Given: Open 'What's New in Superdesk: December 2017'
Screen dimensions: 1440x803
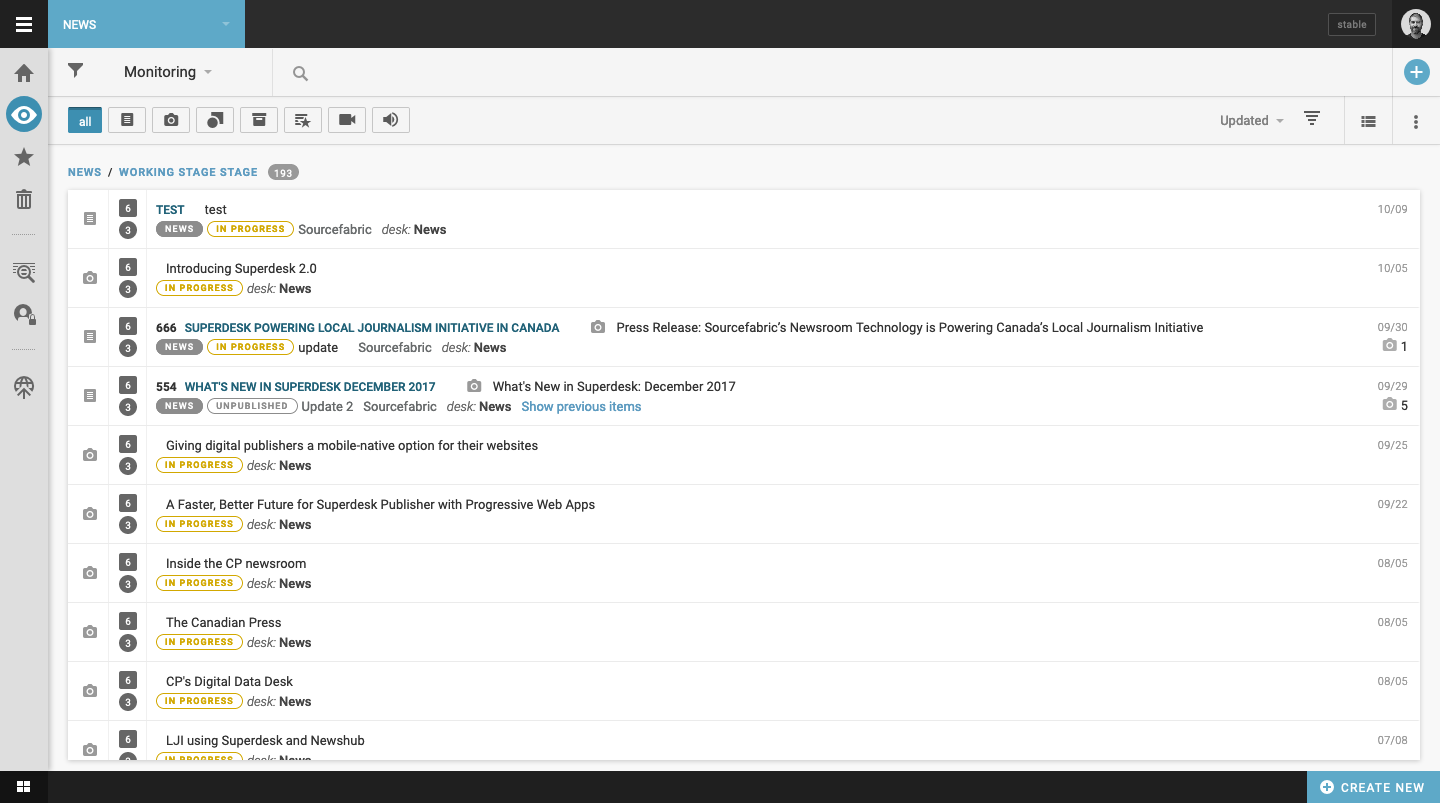Looking at the screenshot, I should 614,387.
